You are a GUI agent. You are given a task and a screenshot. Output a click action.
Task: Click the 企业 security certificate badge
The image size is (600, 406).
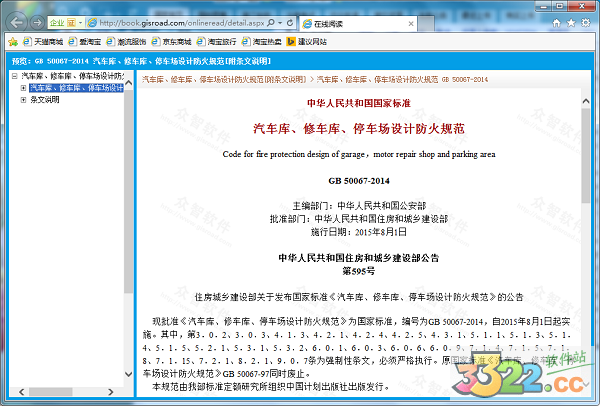62,23
